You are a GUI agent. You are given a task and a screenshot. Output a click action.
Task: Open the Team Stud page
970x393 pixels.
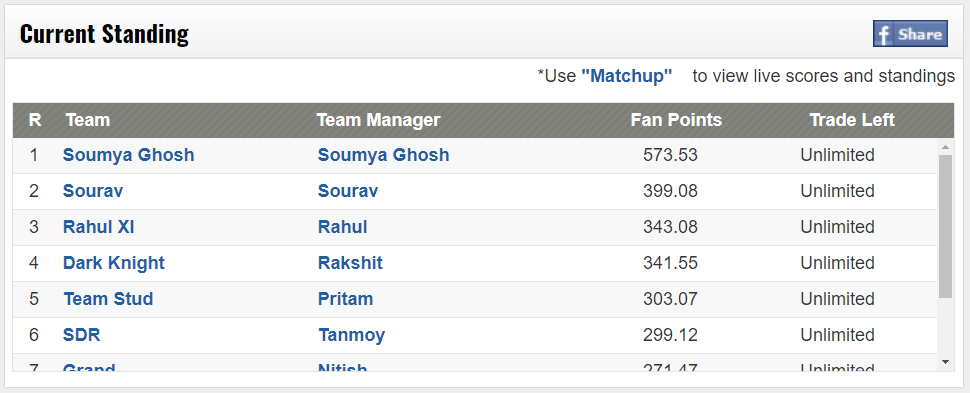(108, 298)
